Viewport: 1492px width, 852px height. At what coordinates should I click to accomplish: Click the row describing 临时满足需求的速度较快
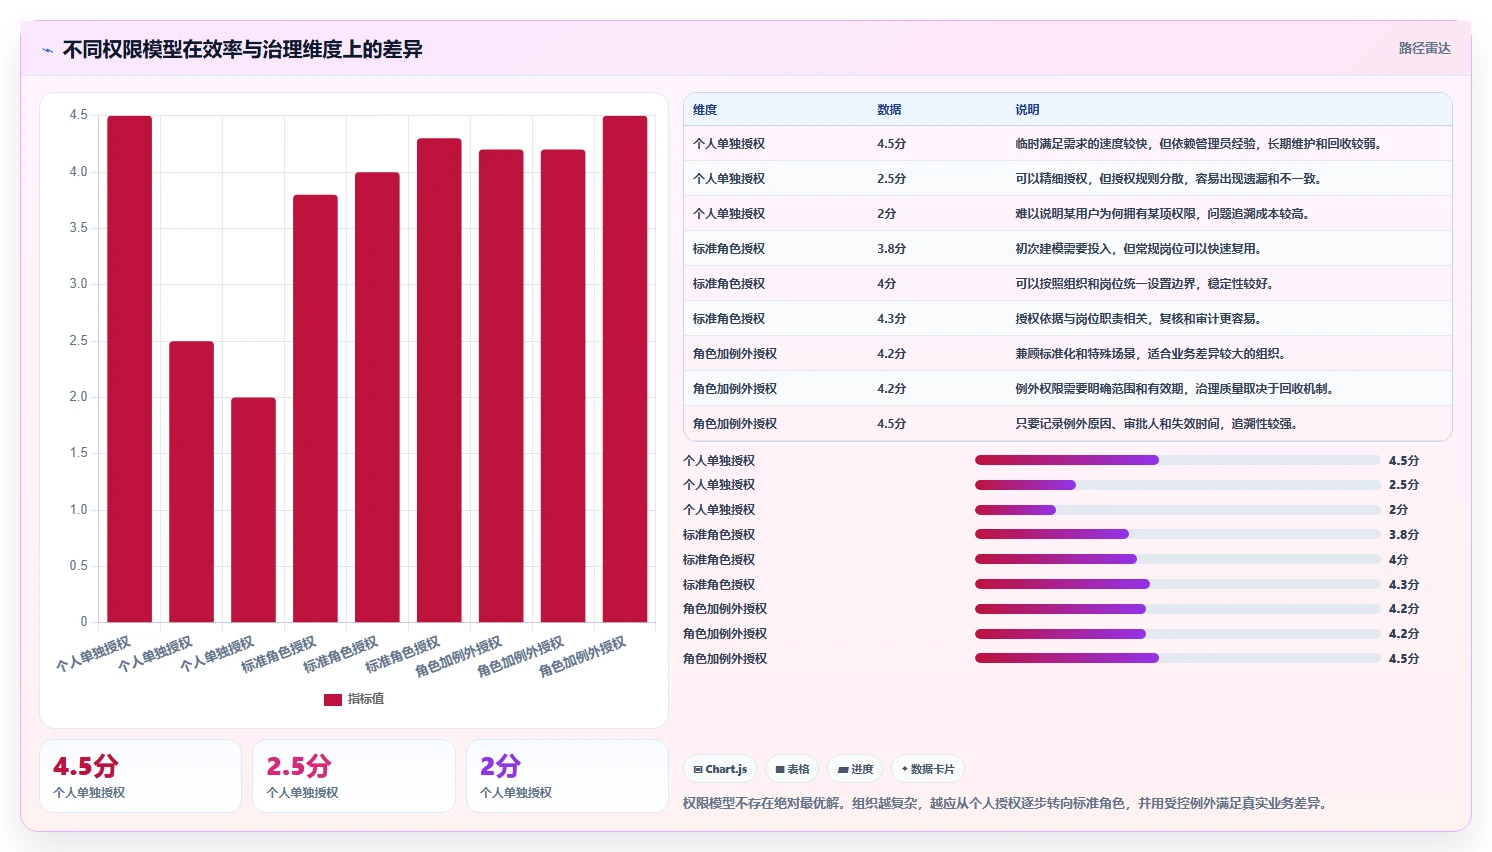pyautogui.click(x=1067, y=144)
